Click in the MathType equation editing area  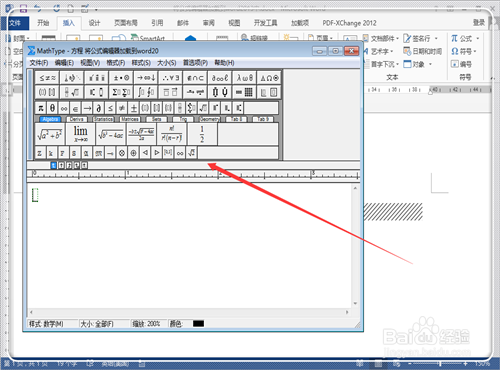[x=189, y=246]
